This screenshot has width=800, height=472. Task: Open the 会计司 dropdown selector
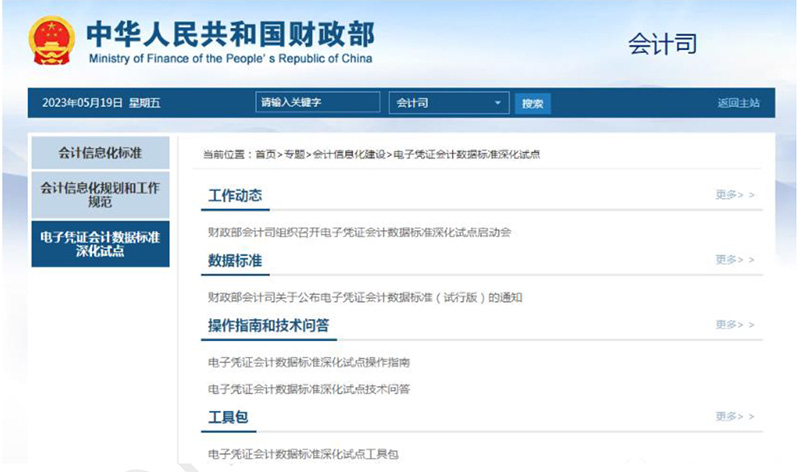click(x=448, y=103)
